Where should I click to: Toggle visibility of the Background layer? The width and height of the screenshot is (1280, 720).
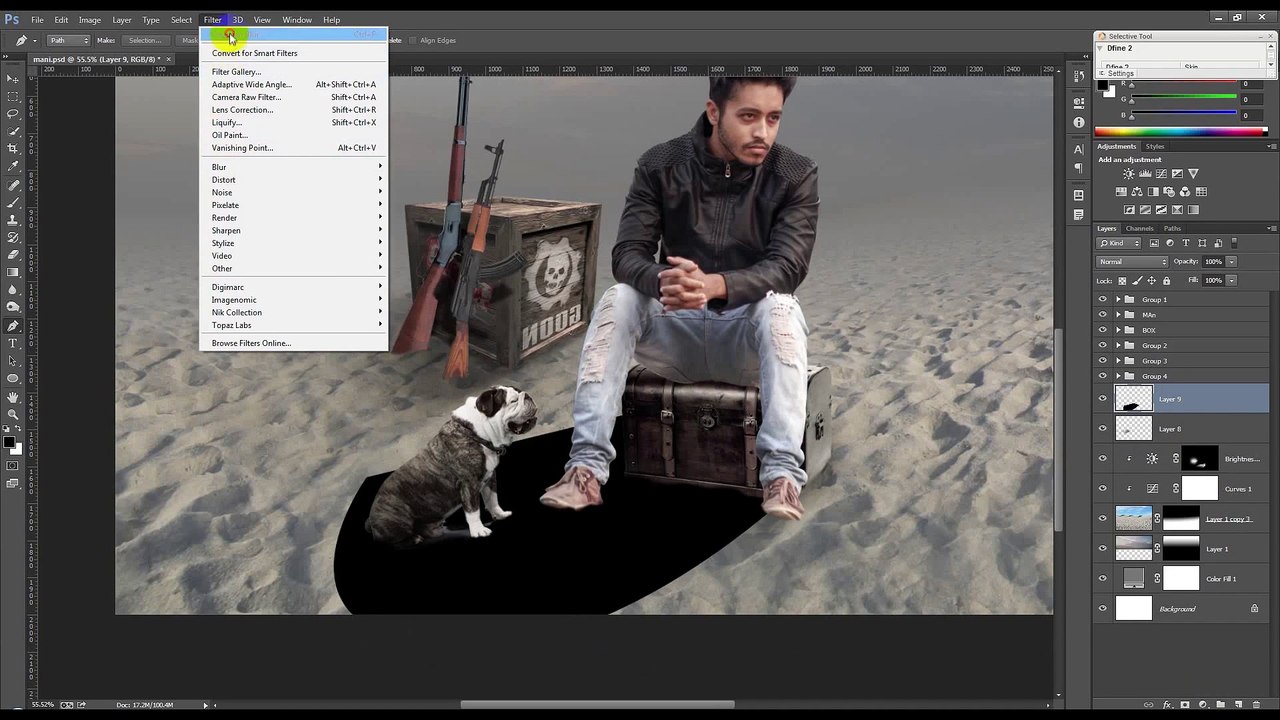click(x=1103, y=609)
